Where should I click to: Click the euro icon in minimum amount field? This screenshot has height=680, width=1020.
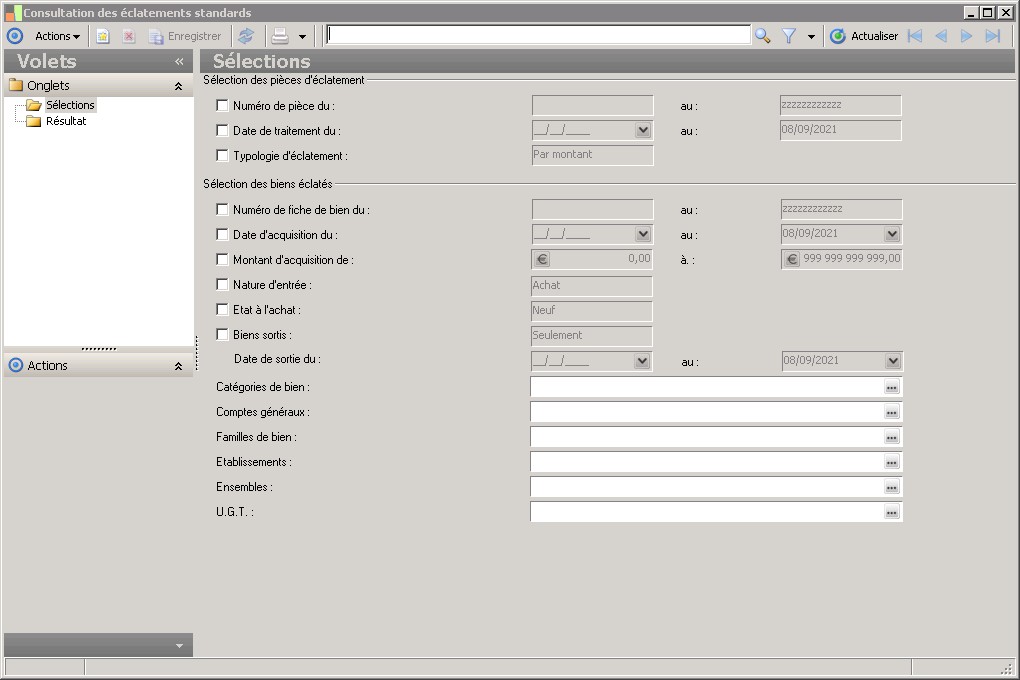tap(543, 260)
